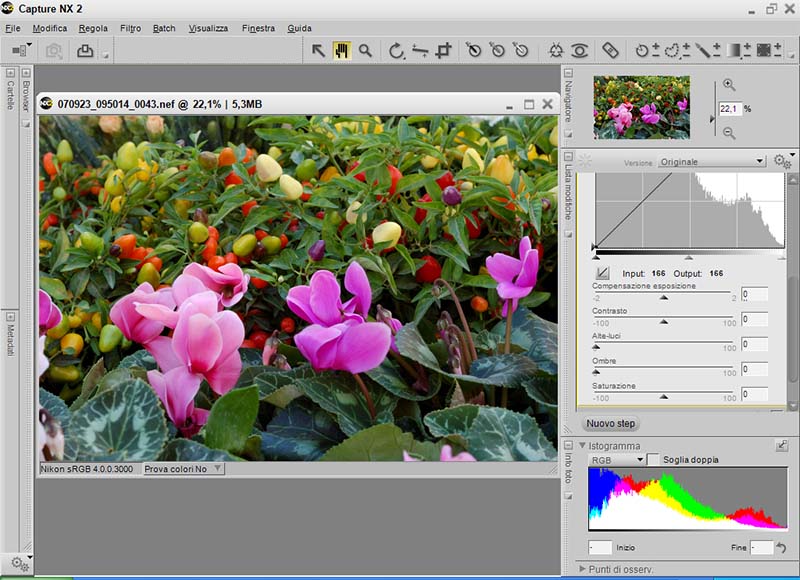Click the Navigator flower thumbnail
Viewport: 800px width, 580px height.
point(641,108)
